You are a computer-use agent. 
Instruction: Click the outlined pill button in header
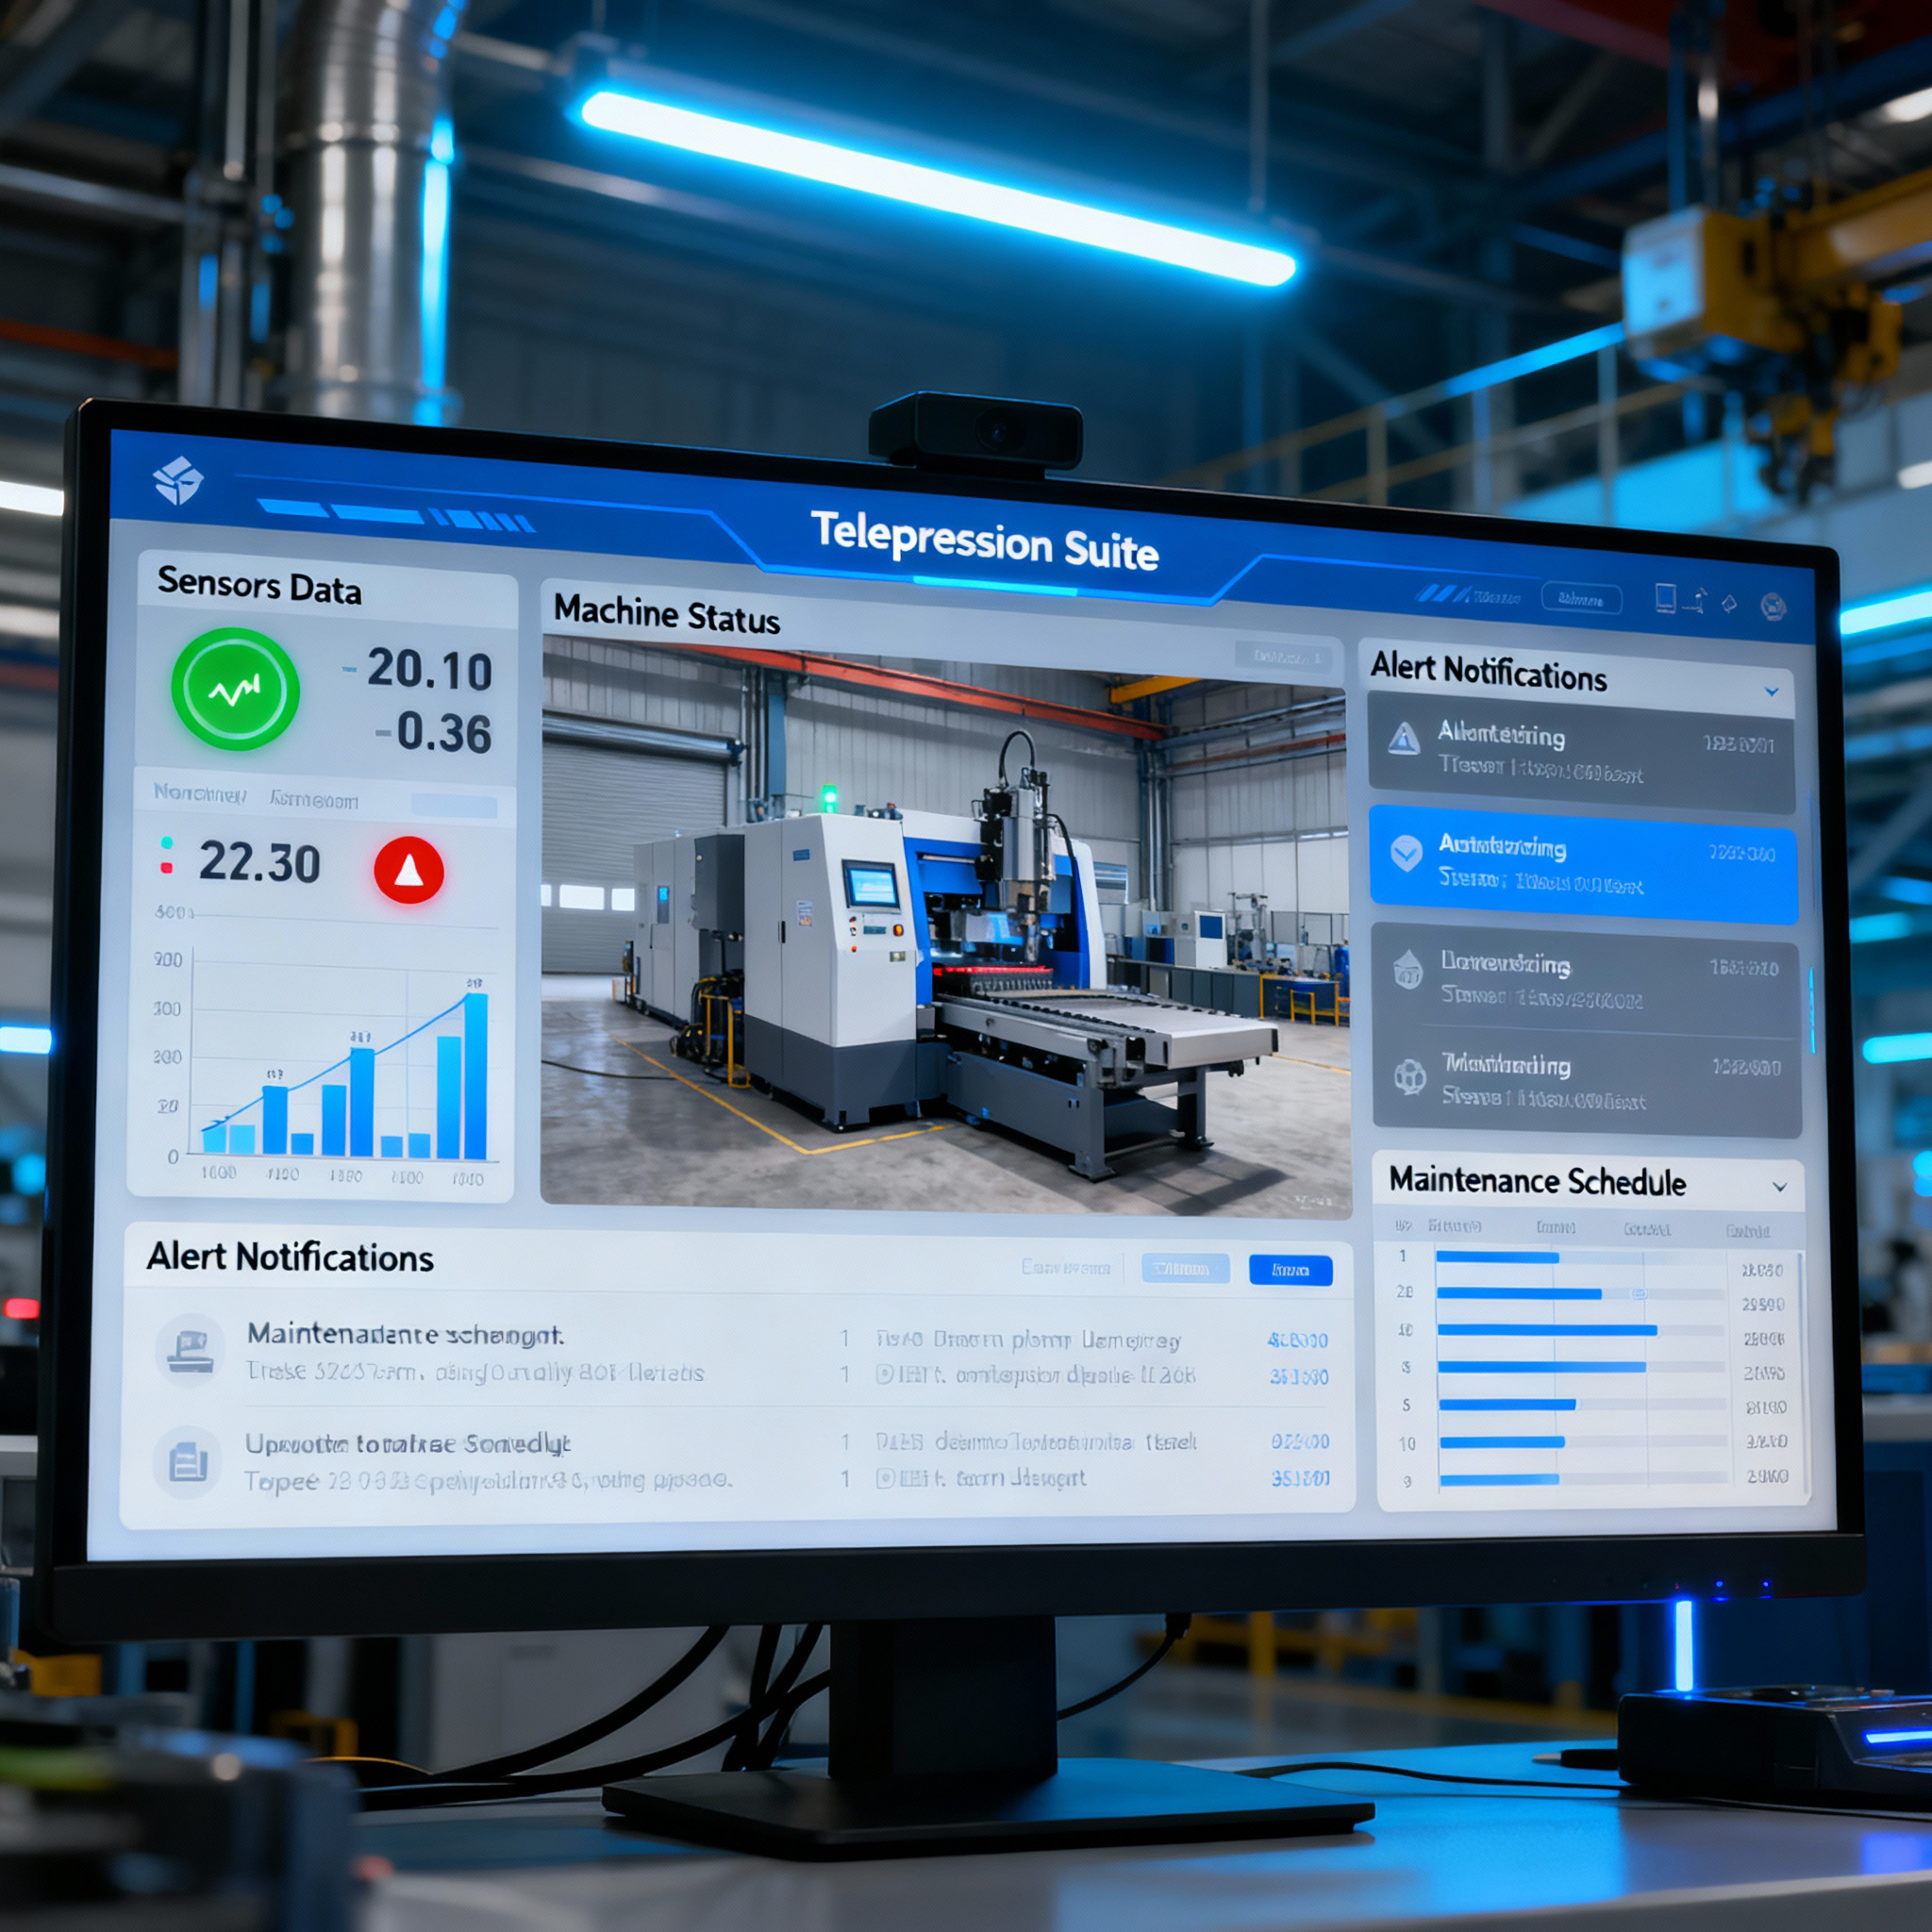(1581, 598)
